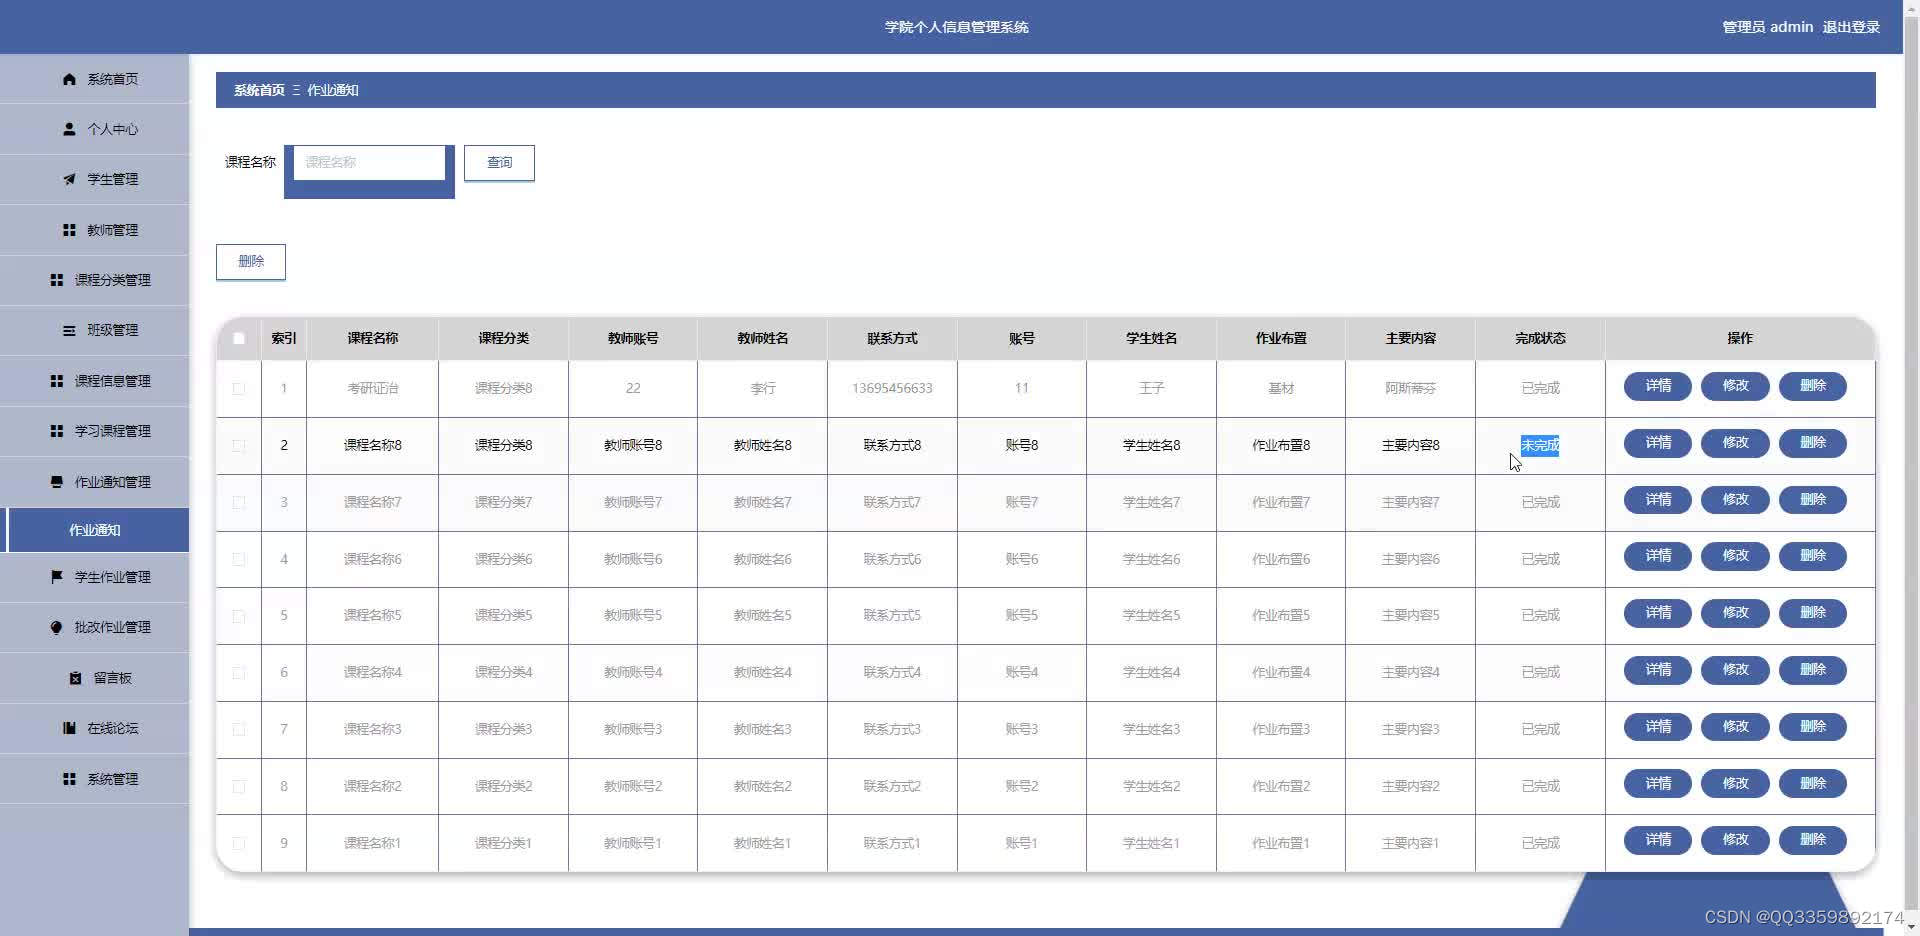
Task: Open 详情 for the 课程名称1 row
Action: pyautogui.click(x=1658, y=841)
